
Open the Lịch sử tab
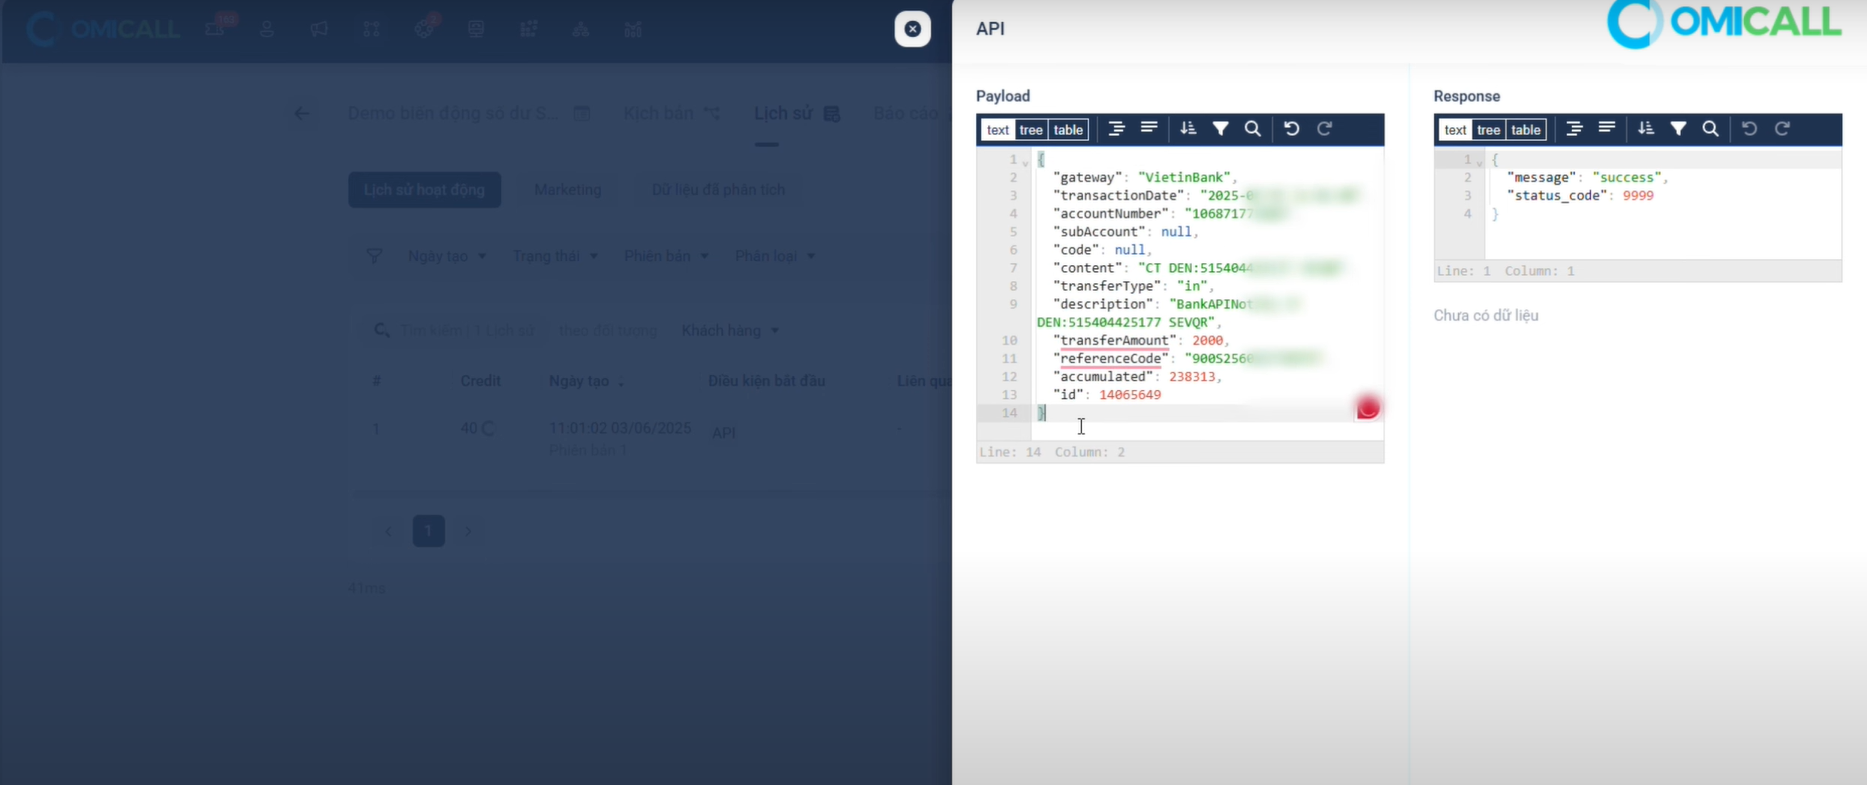click(797, 113)
